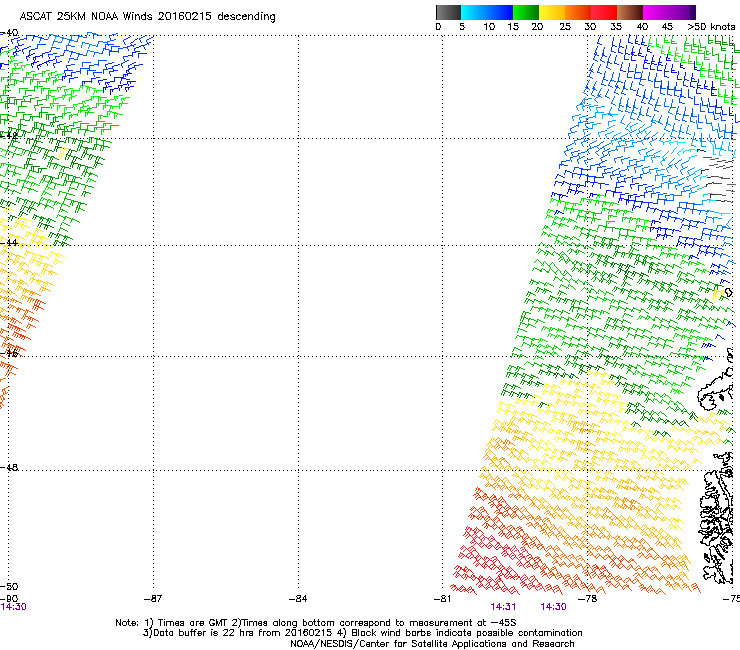Click the black coastline outline near -48 latitude
Image resolution: width=740 pixels, height=650 pixels.
pyautogui.click(x=718, y=518)
